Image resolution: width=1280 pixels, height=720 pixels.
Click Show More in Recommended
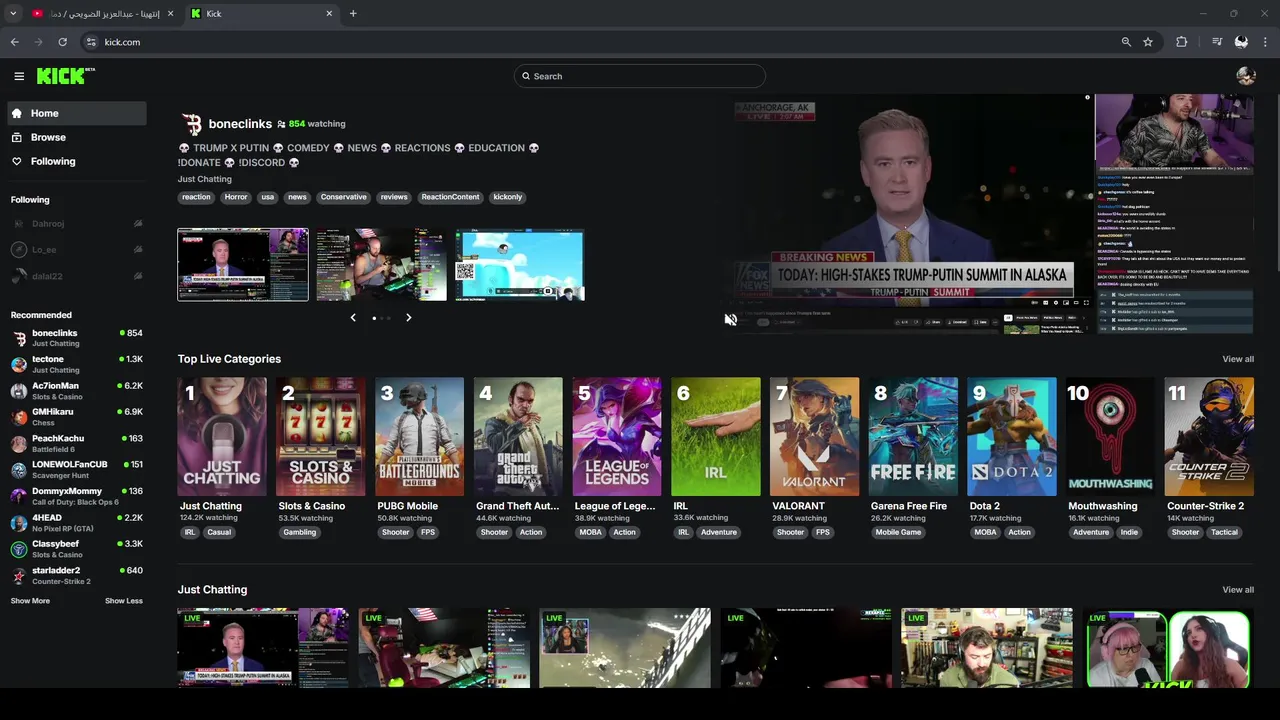30,601
